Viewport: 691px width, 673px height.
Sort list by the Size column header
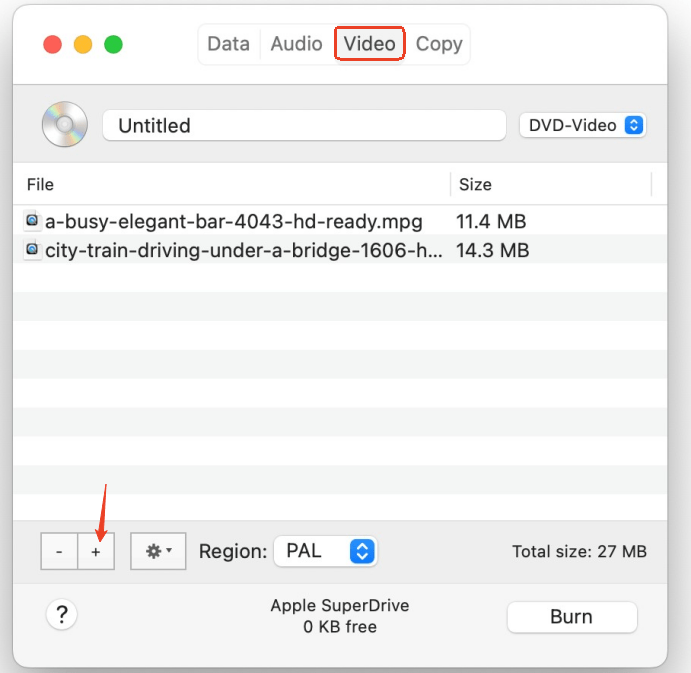pyautogui.click(x=550, y=184)
